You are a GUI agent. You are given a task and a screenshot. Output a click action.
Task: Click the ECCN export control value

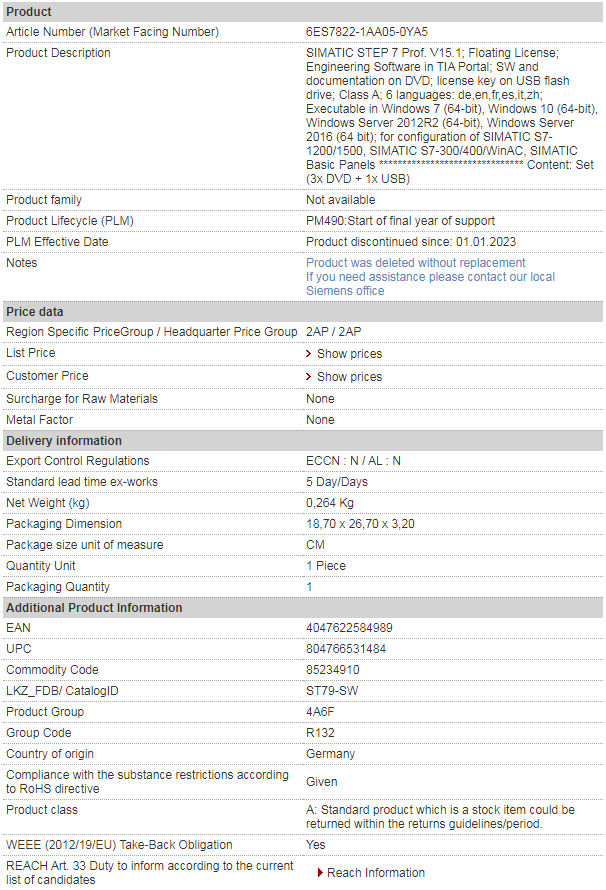point(354,461)
